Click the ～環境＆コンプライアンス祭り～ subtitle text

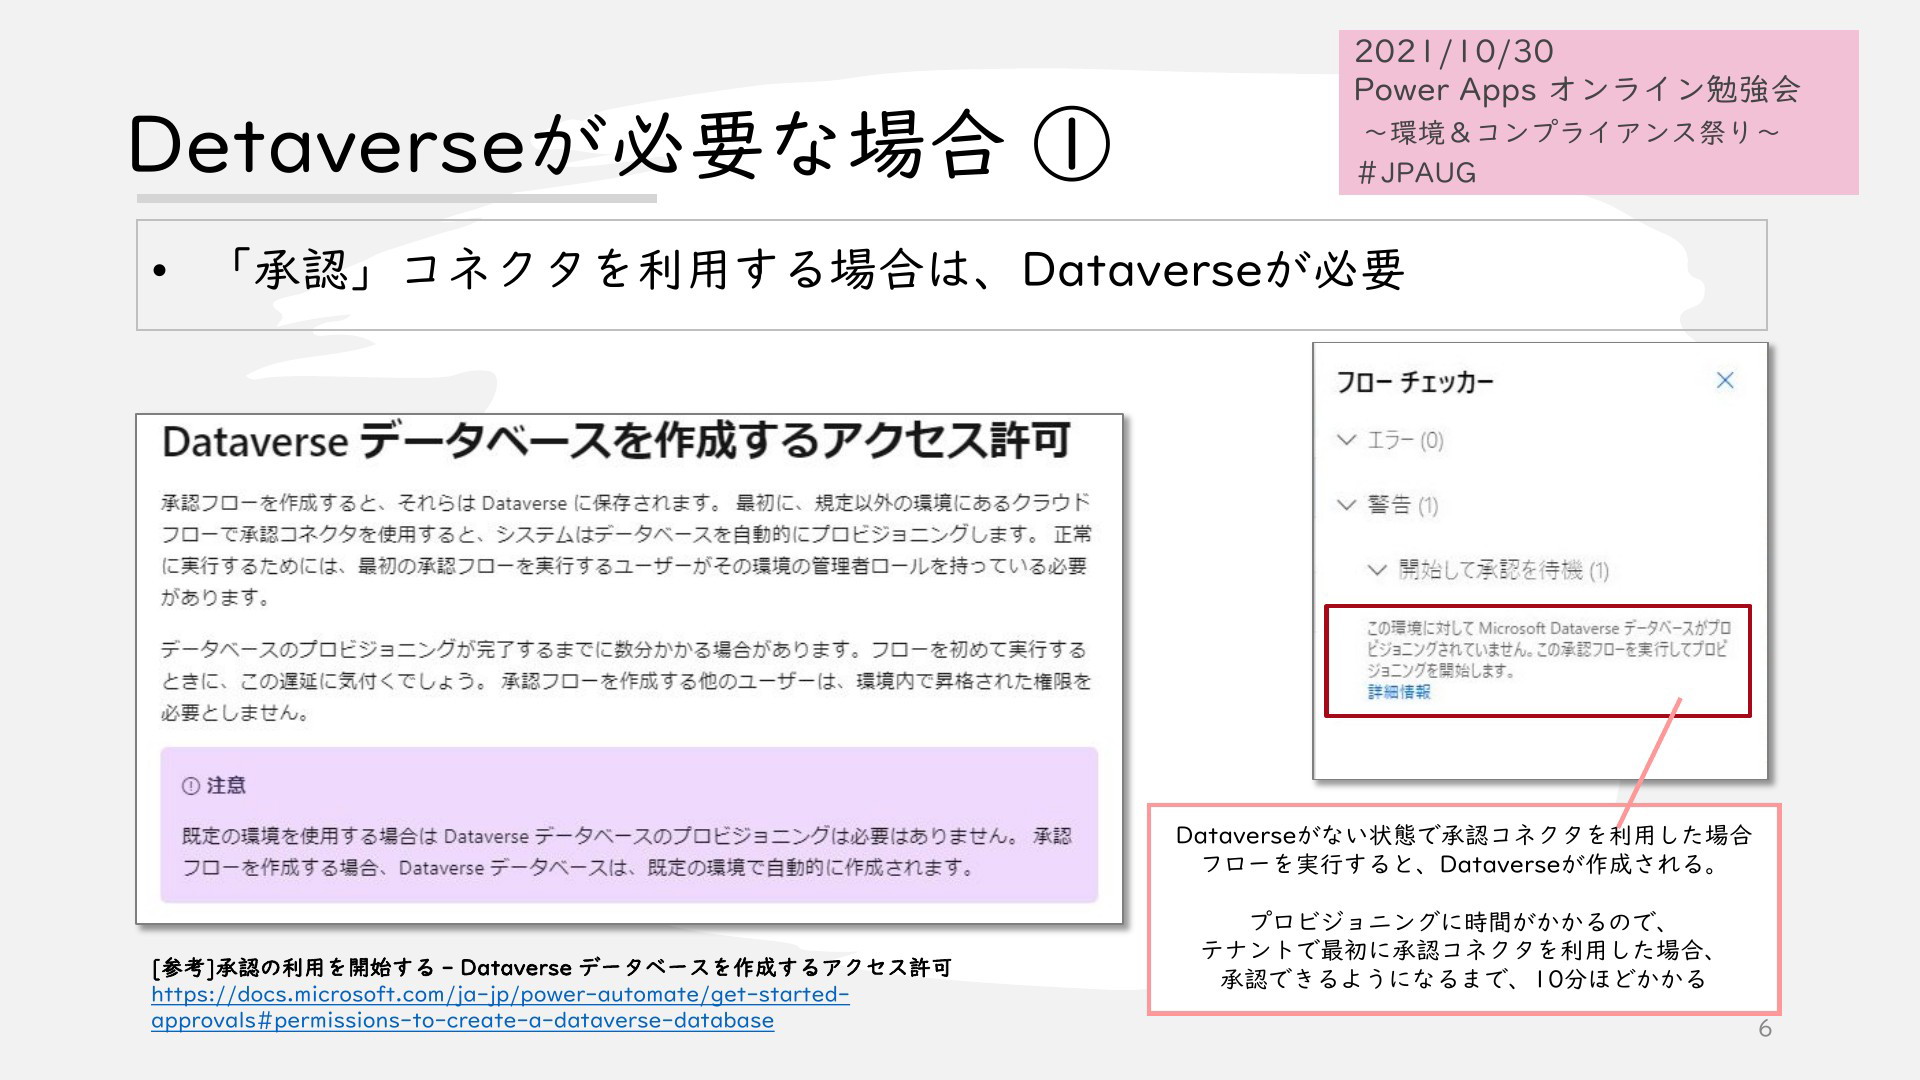[1572, 132]
